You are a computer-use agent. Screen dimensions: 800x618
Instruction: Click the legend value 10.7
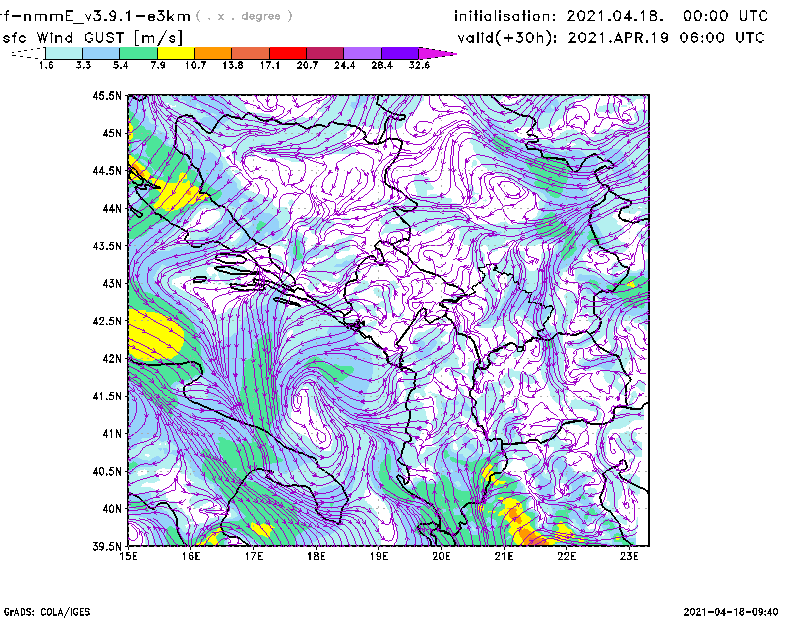pos(195,65)
